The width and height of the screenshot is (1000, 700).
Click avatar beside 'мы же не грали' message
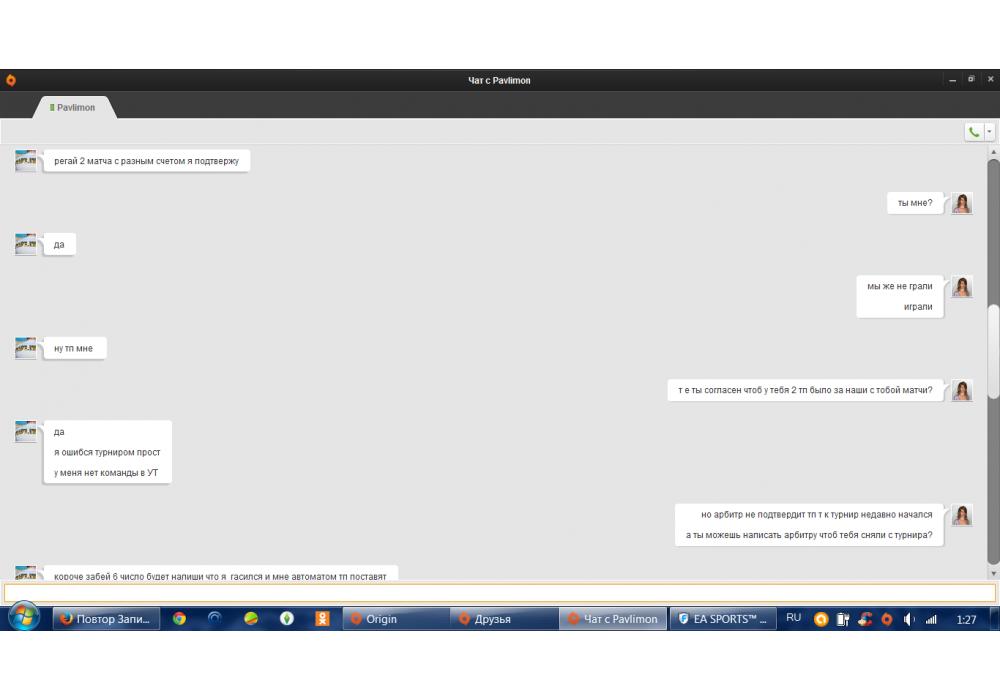[962, 286]
